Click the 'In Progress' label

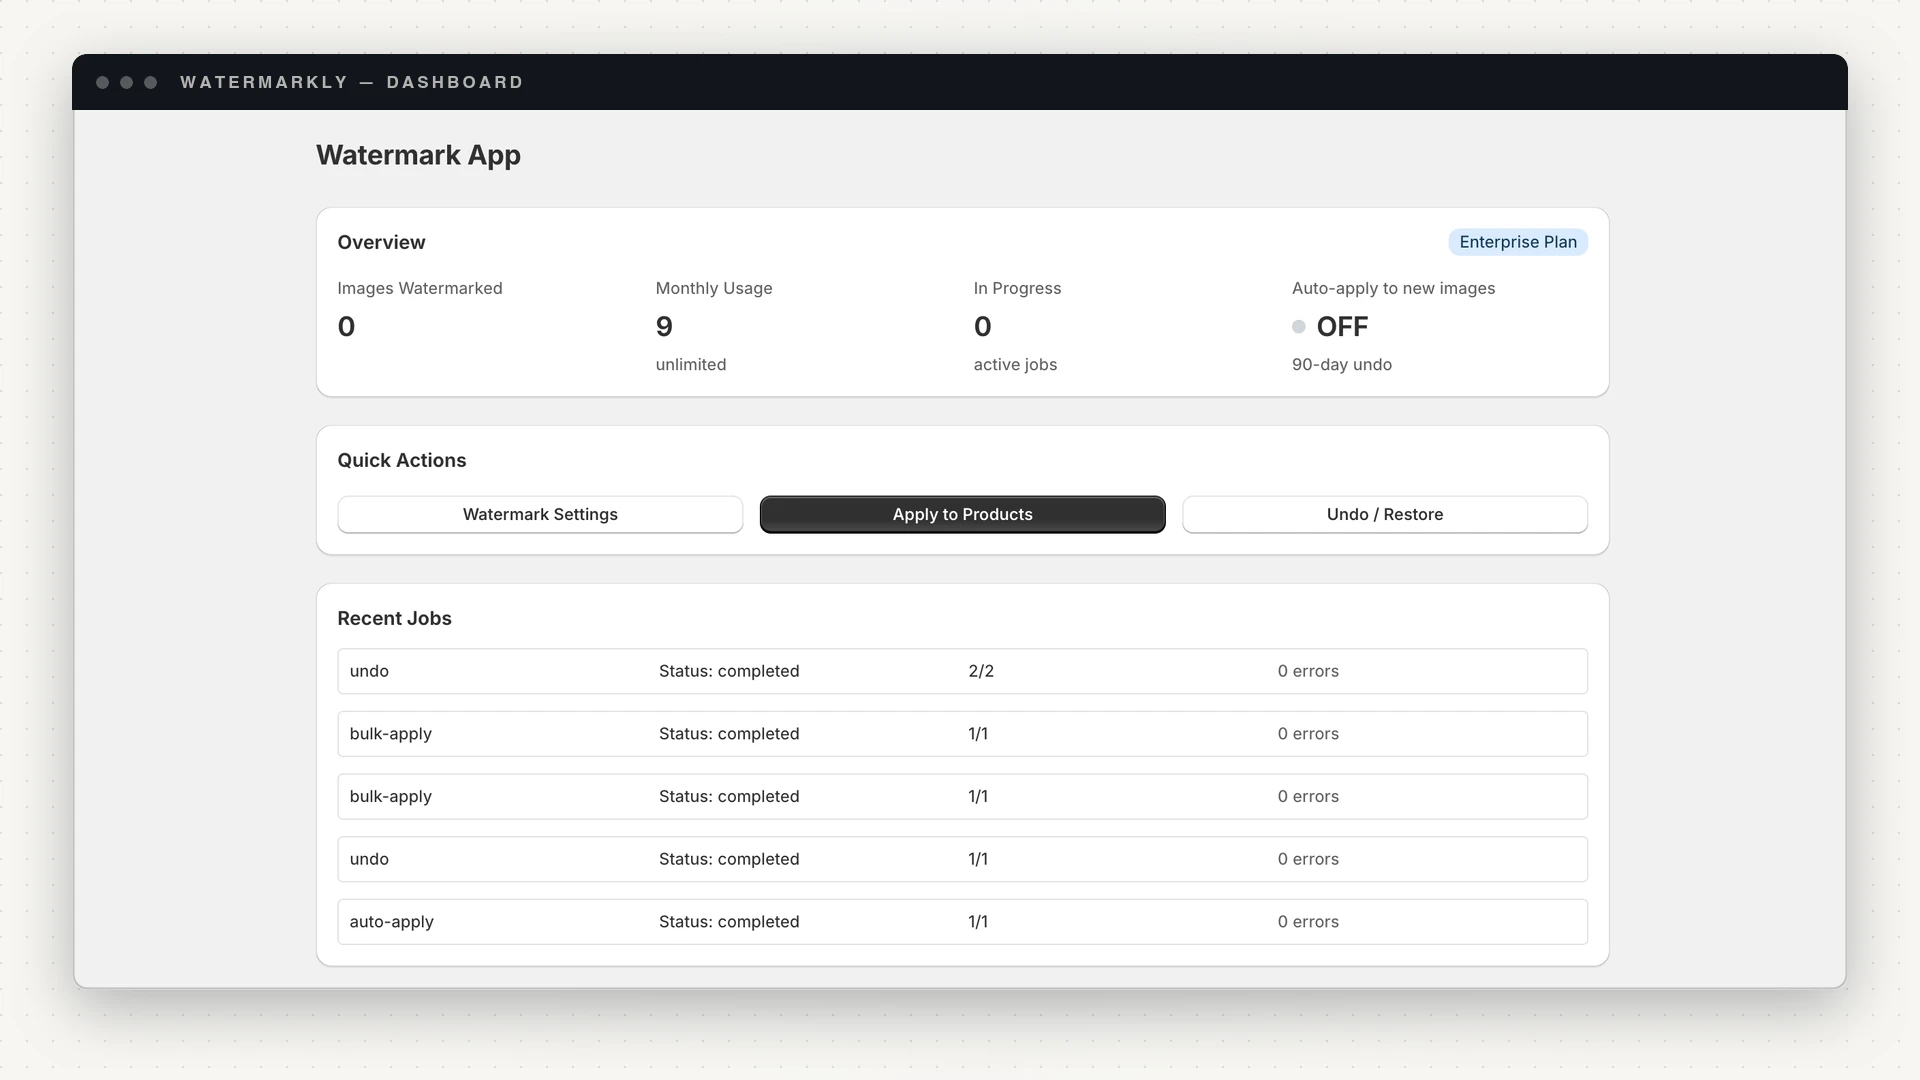(1017, 288)
